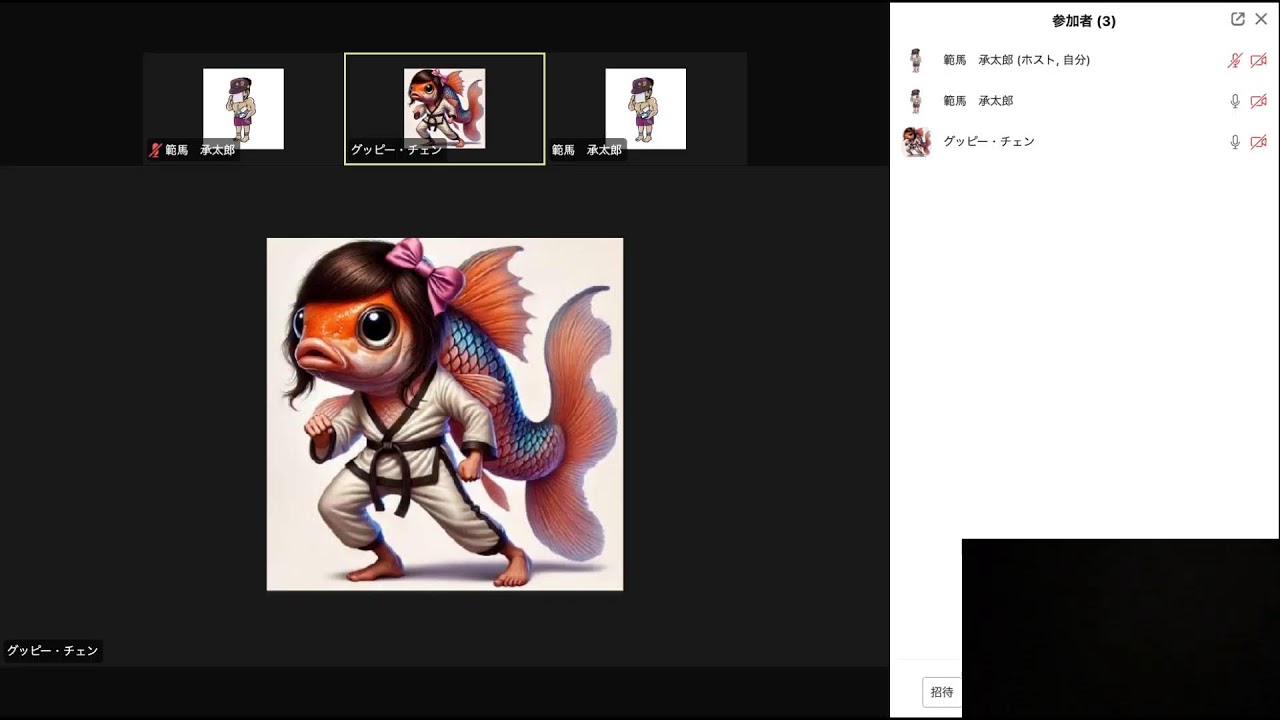Select the highlighted グッピー・チェン video thumbnail

pos(444,108)
